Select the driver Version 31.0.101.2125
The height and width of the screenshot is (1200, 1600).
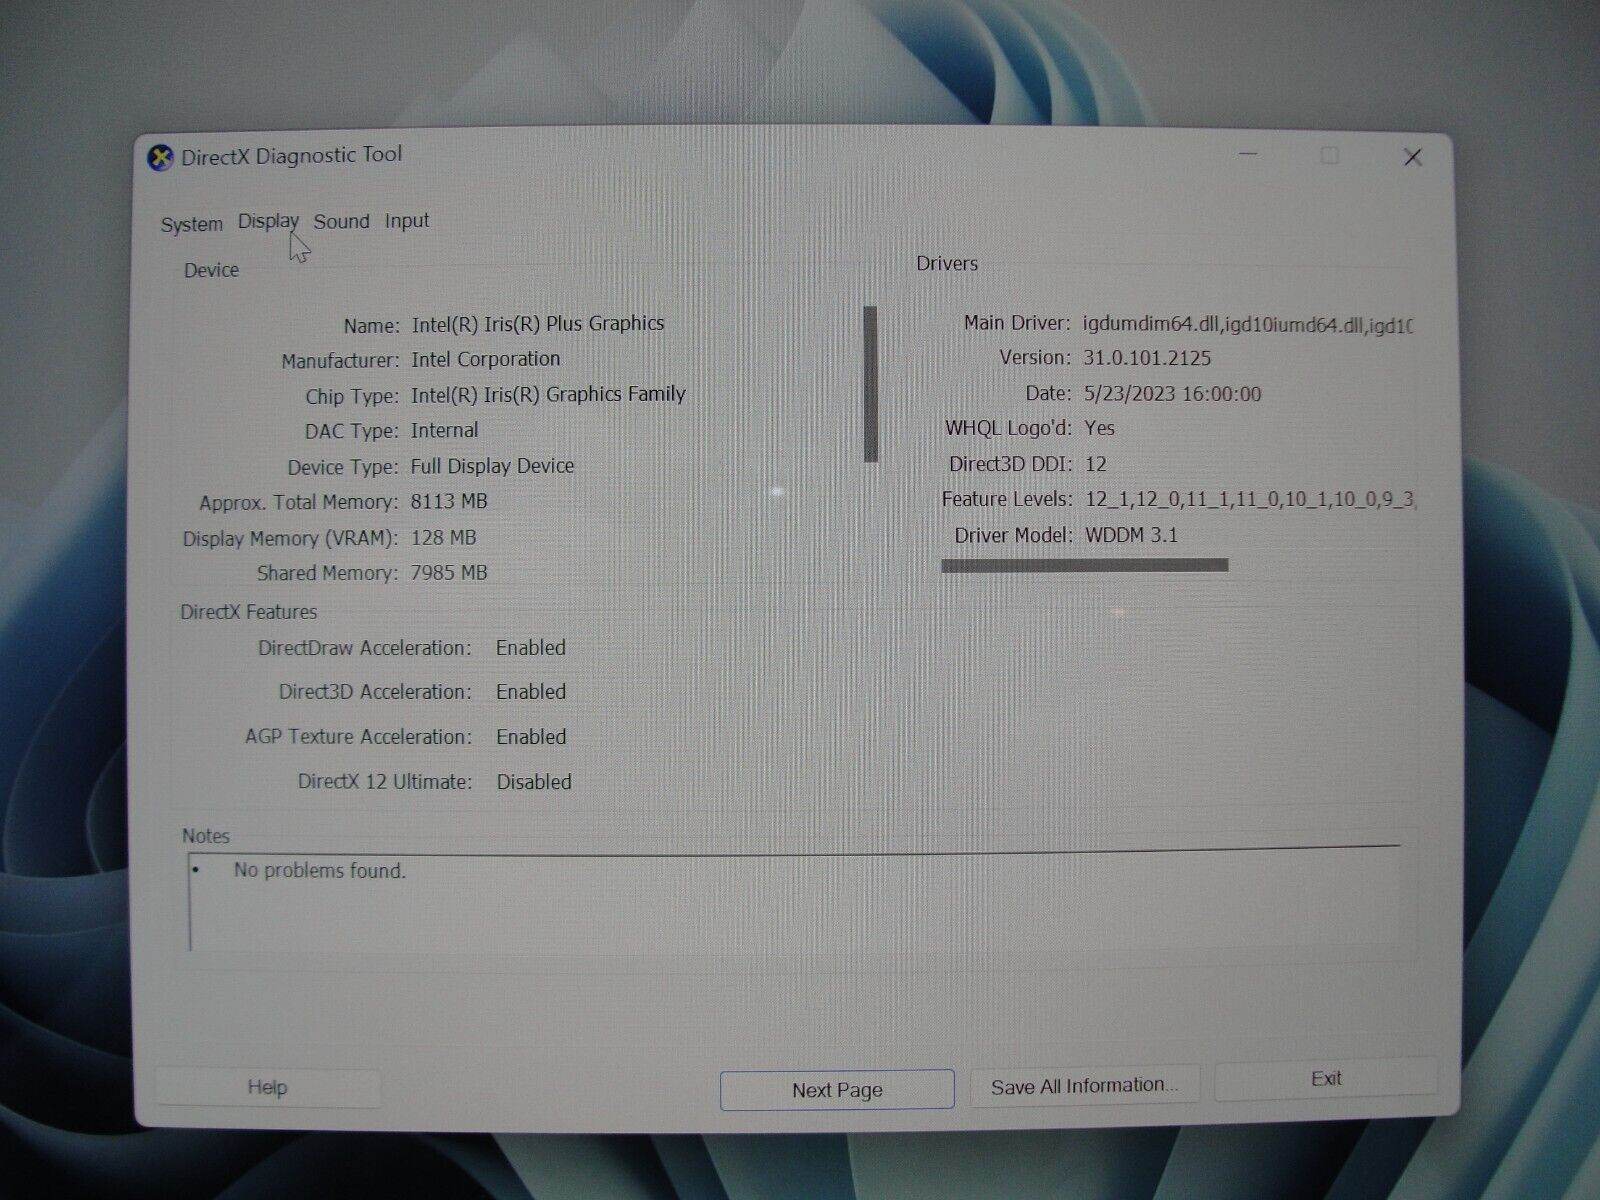(x=1145, y=357)
